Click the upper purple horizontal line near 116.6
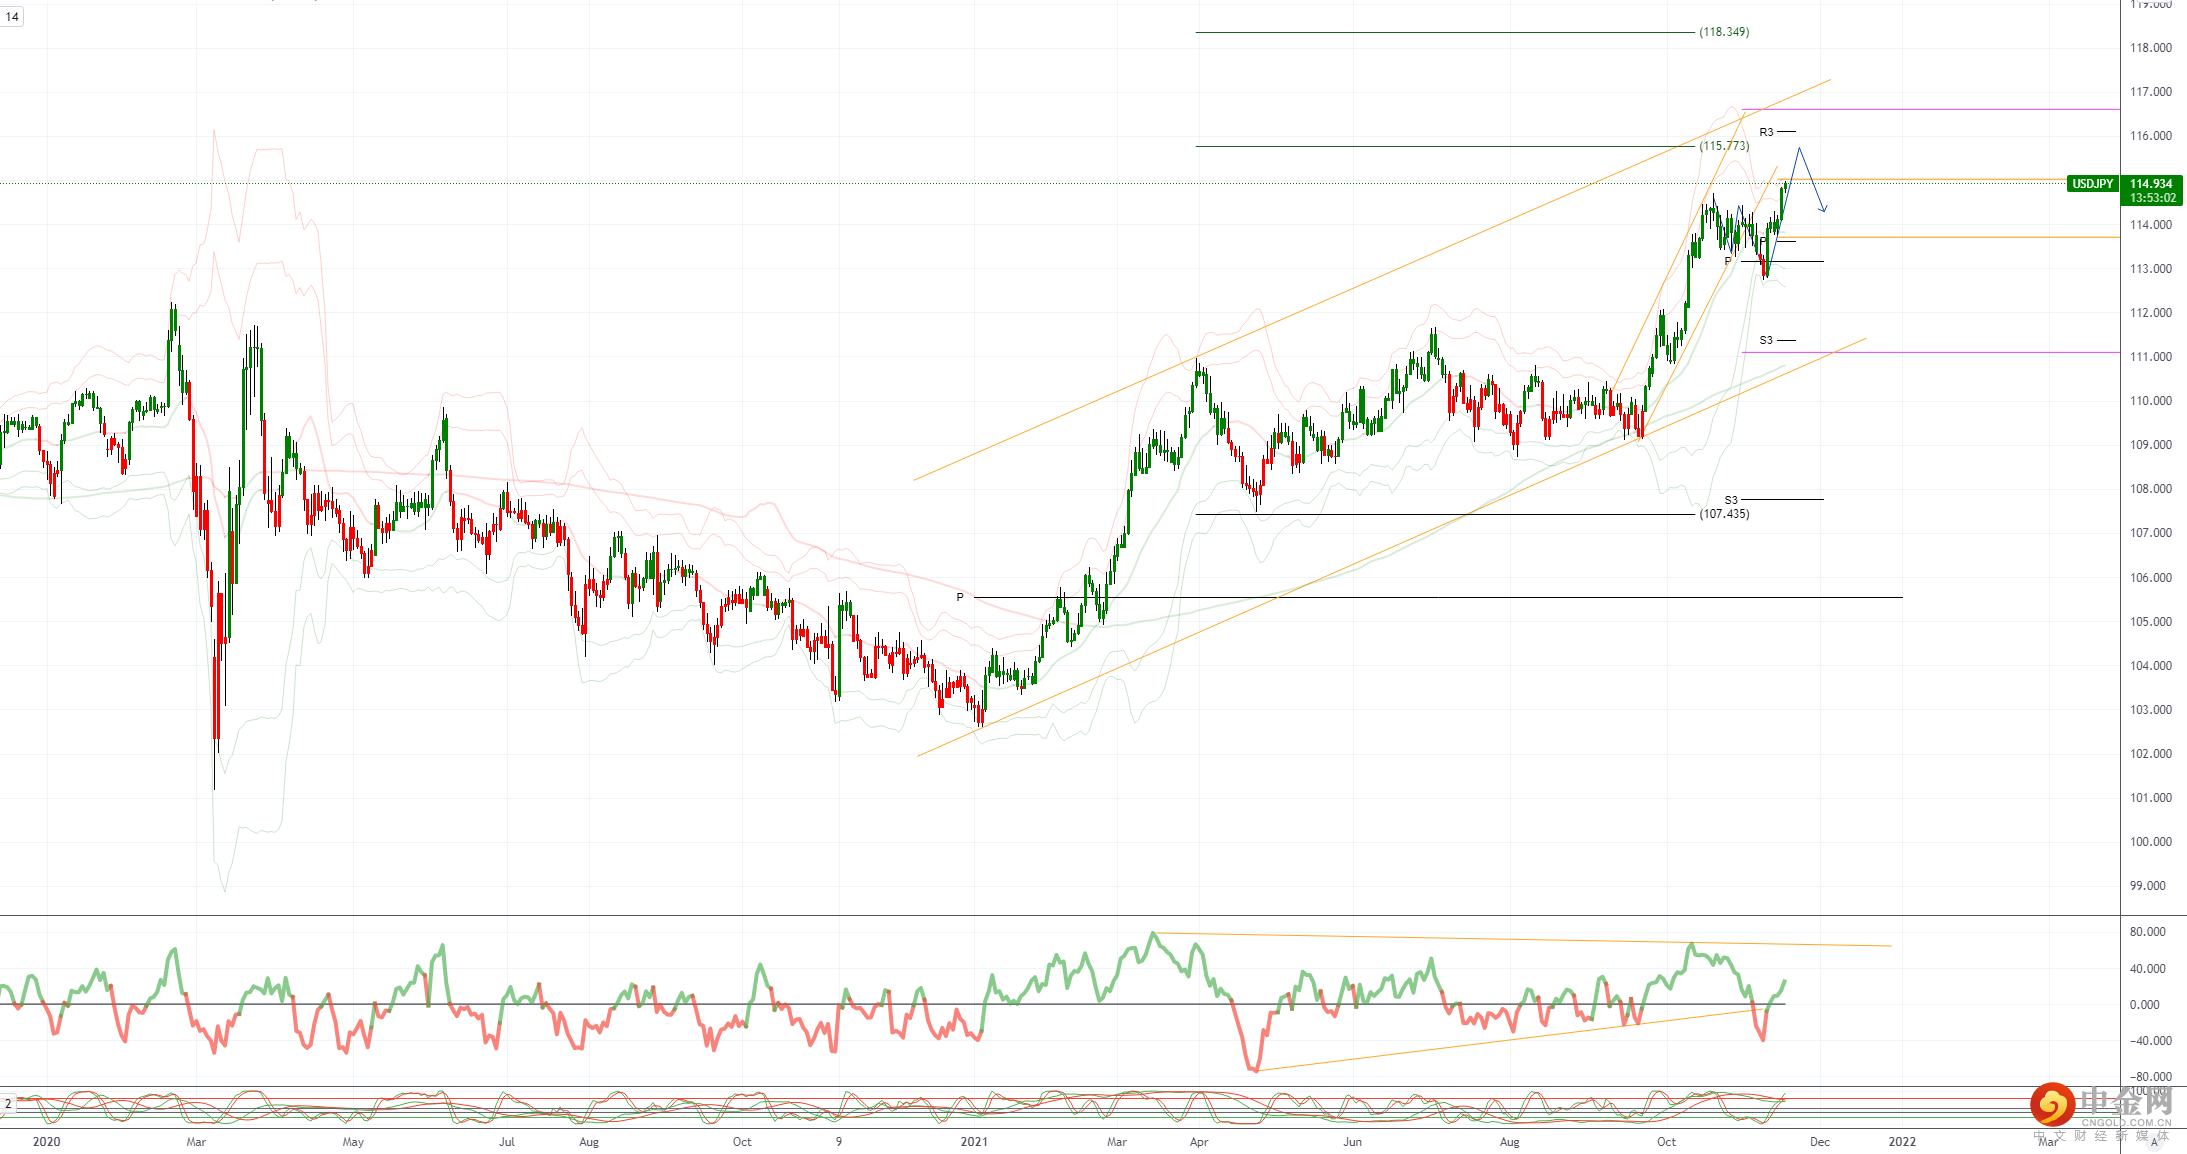Image resolution: width=2187 pixels, height=1154 pixels. [1950, 109]
